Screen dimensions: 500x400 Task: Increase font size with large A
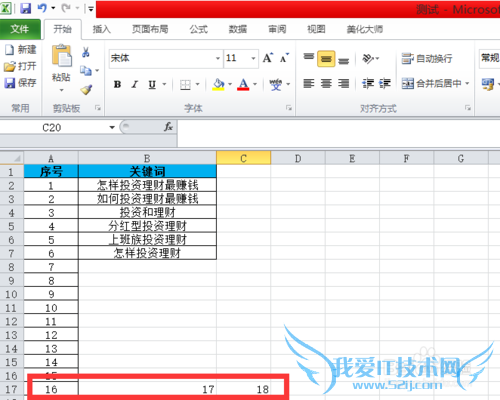click(268, 58)
